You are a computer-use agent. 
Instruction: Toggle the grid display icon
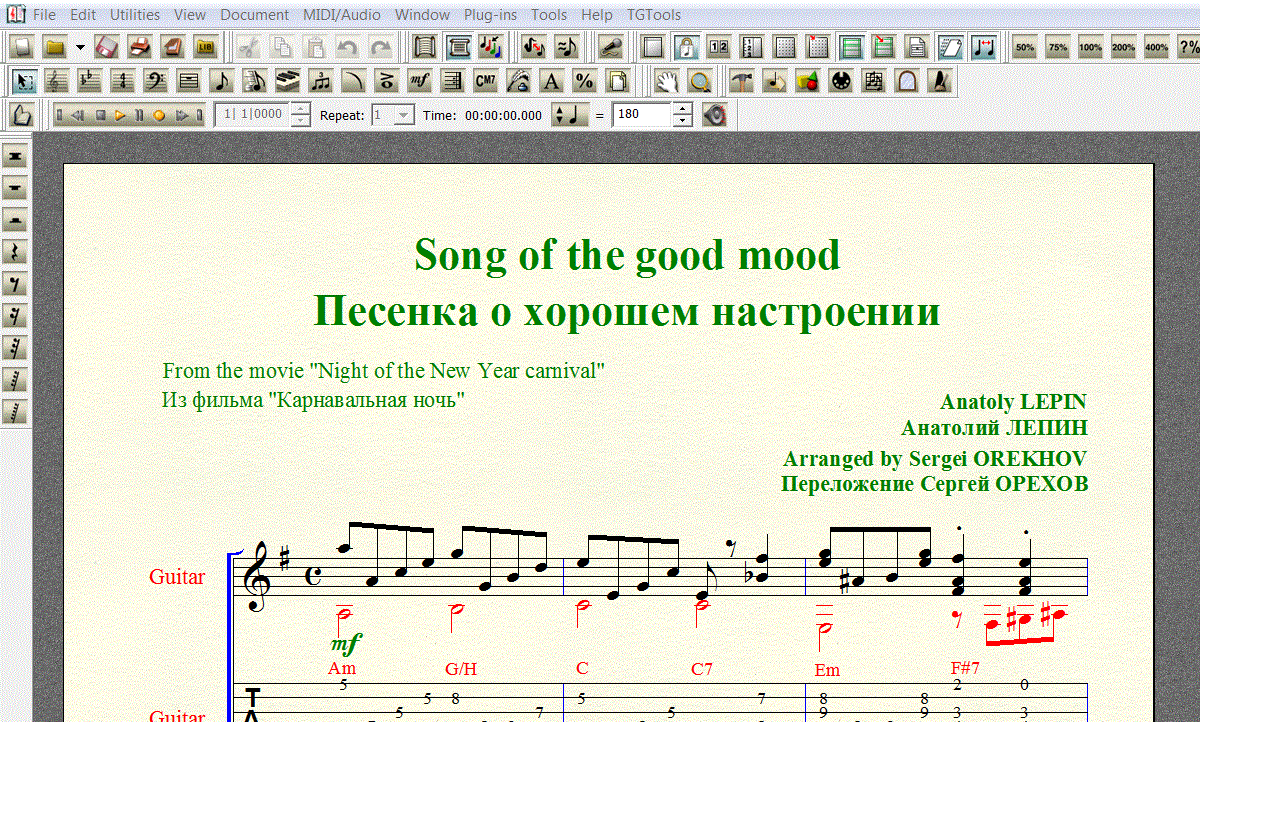point(785,47)
